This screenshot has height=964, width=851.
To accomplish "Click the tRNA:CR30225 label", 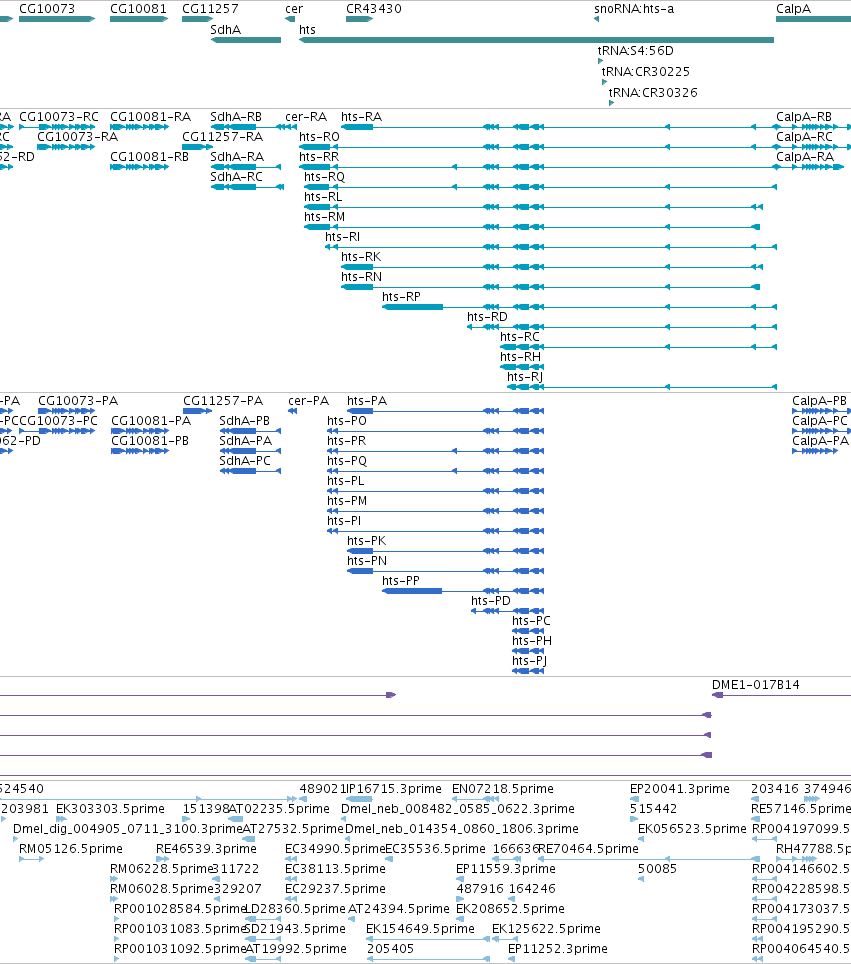I will click(x=646, y=72).
